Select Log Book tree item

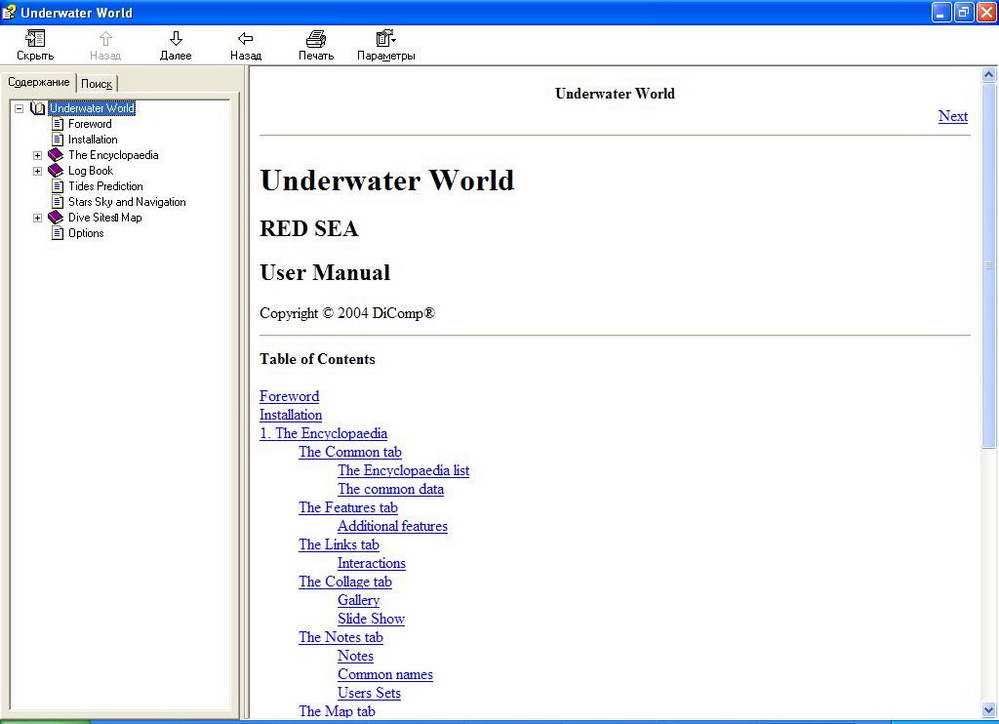click(90, 170)
